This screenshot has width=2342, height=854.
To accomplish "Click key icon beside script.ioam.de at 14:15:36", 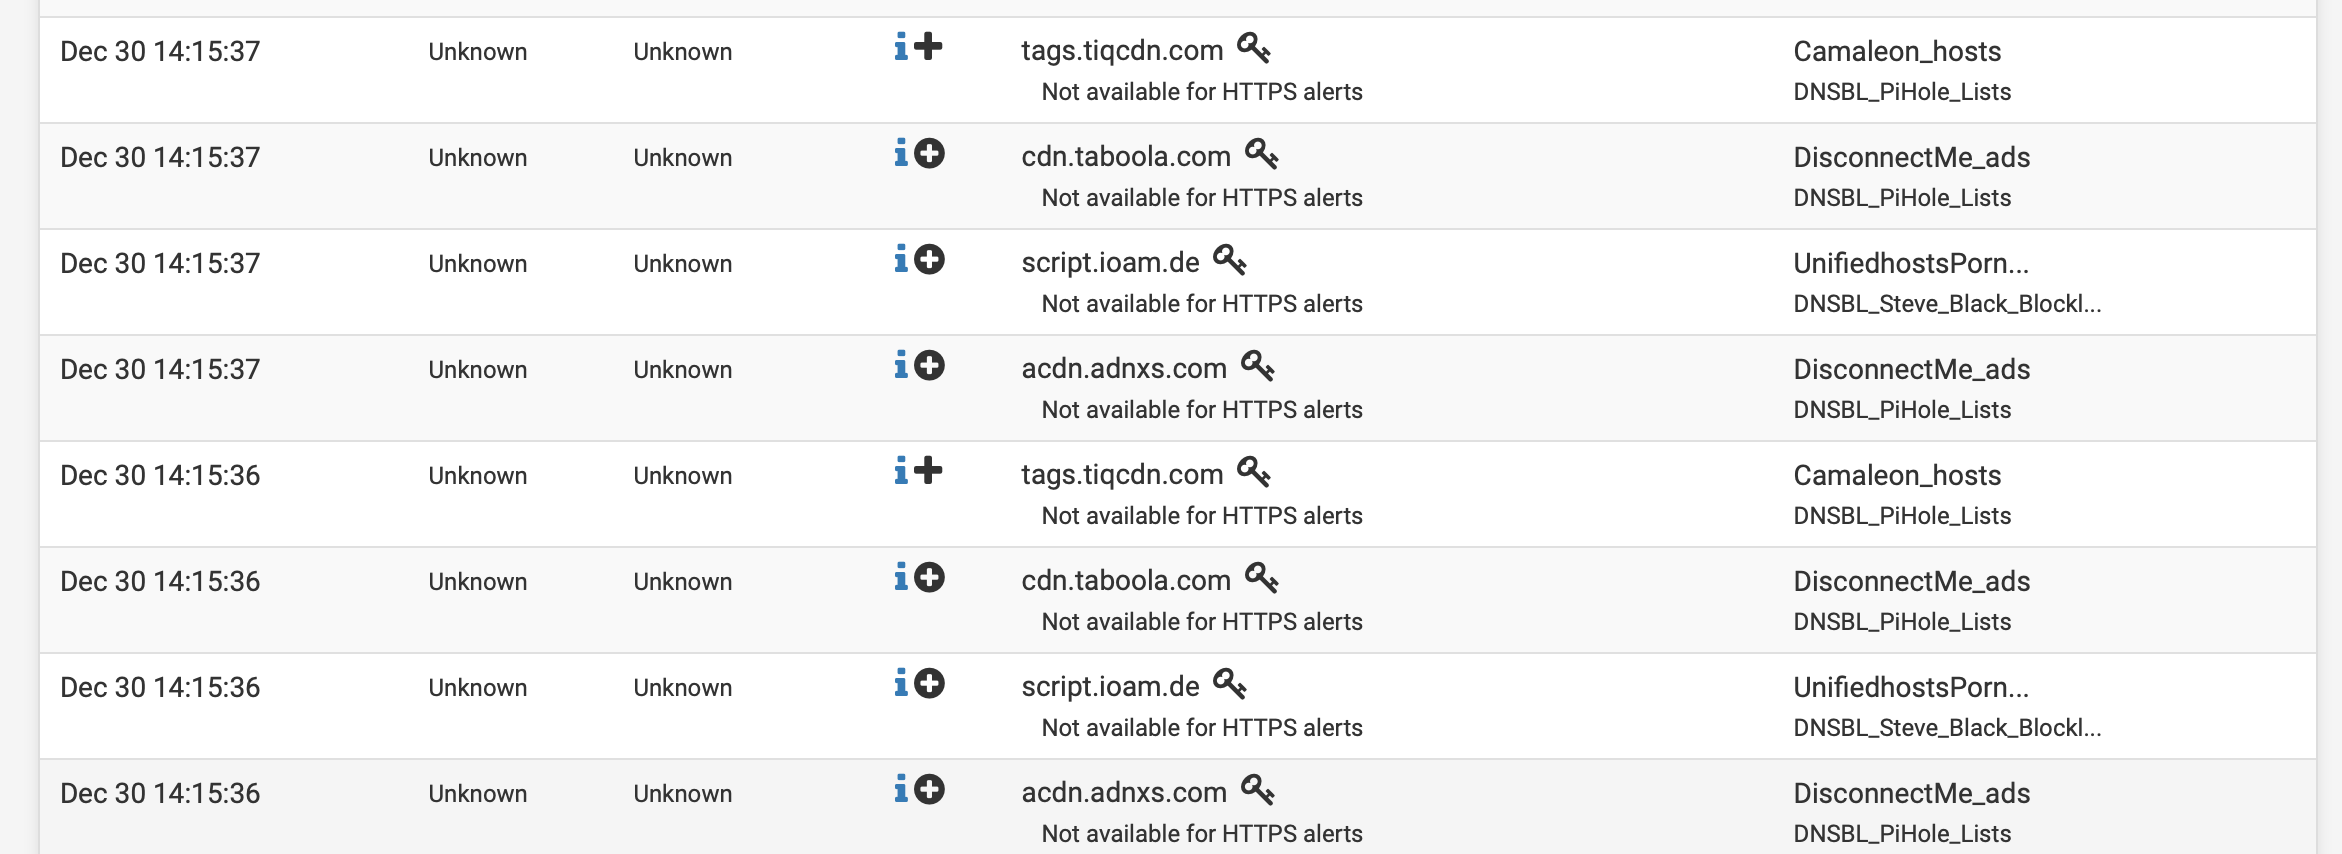I will [x=1230, y=684].
